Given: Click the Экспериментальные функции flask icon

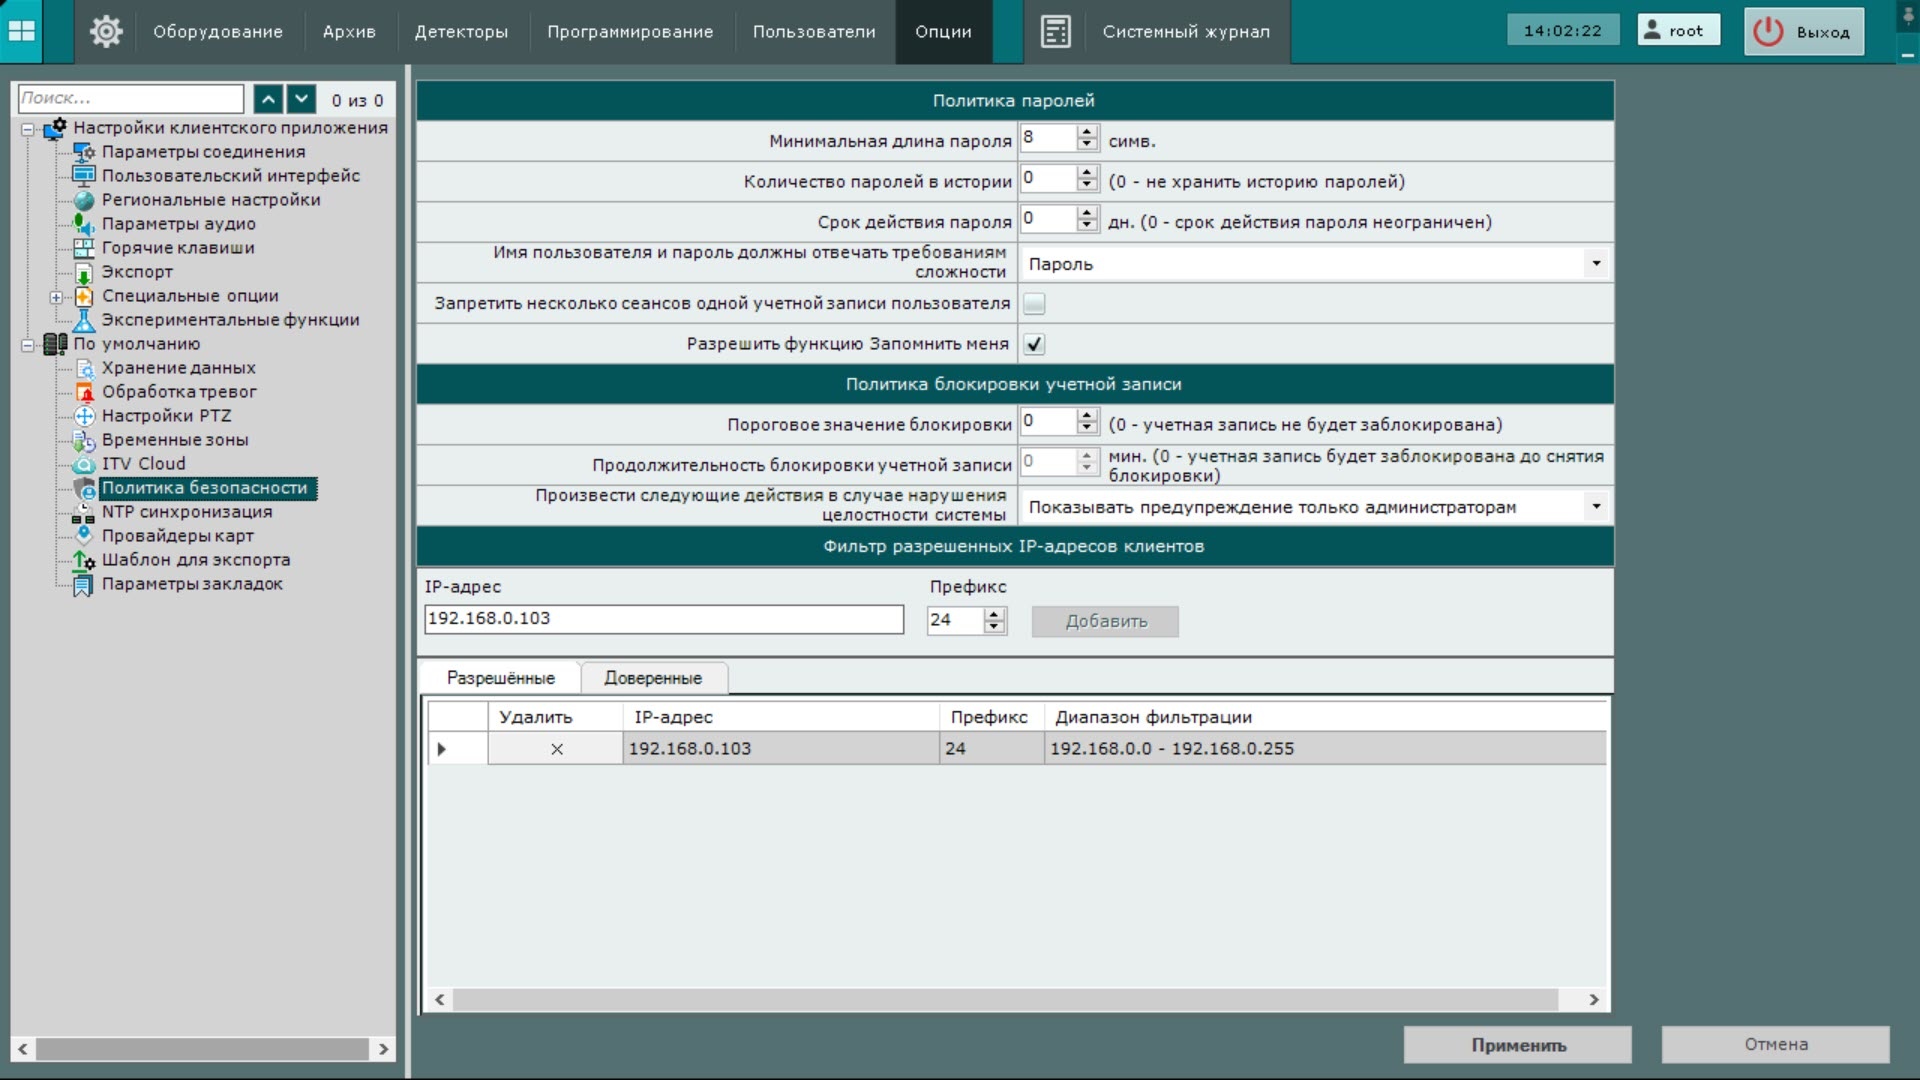Looking at the screenshot, I should [x=84, y=320].
